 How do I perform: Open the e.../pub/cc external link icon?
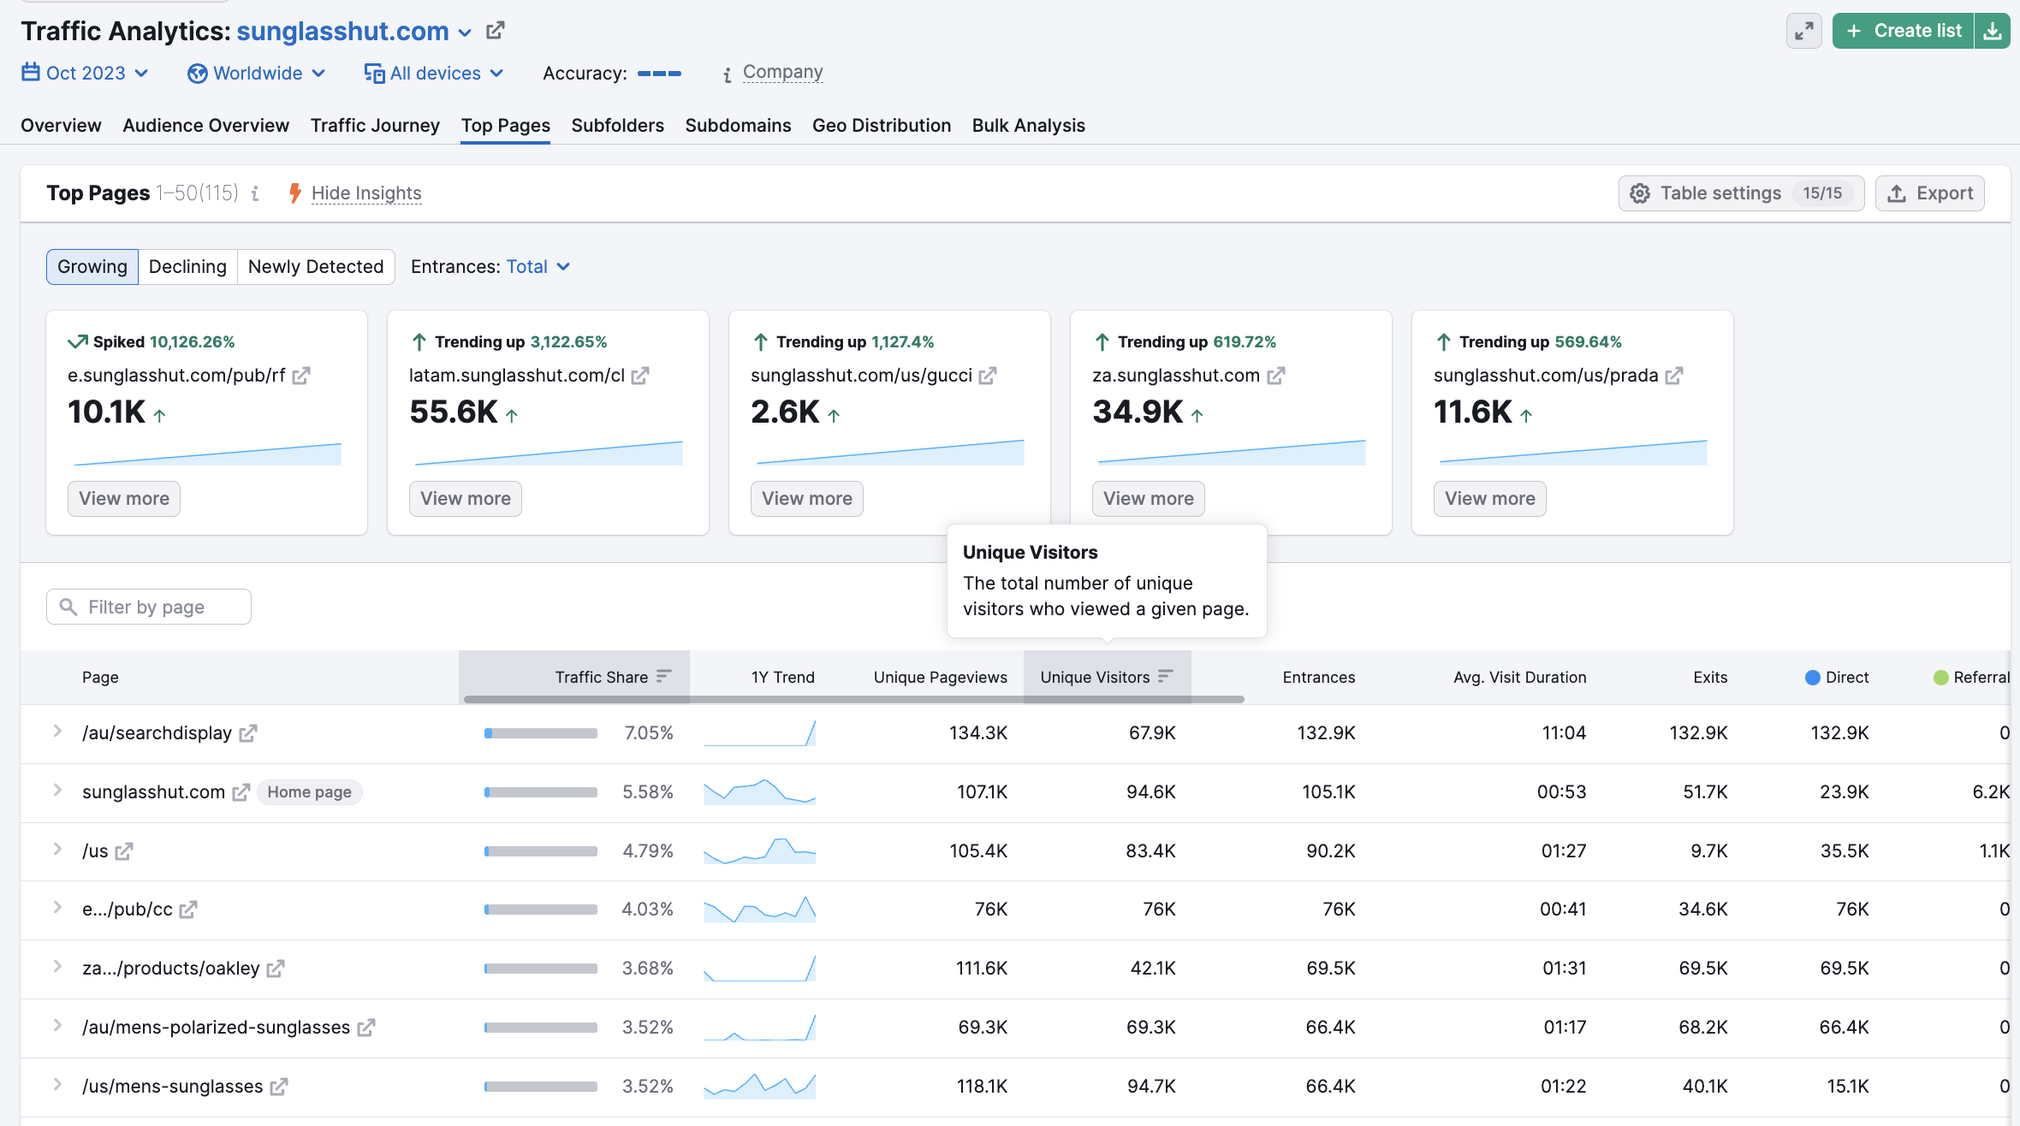189,910
